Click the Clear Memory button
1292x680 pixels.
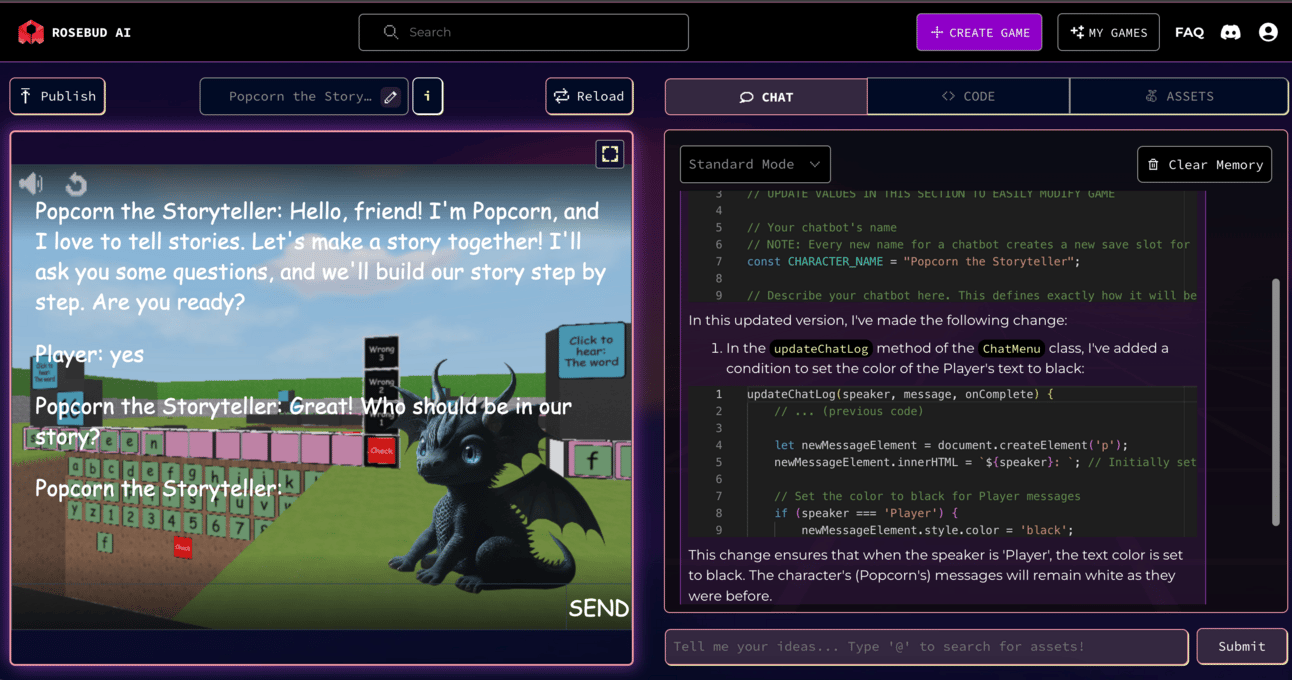[x=1204, y=164]
